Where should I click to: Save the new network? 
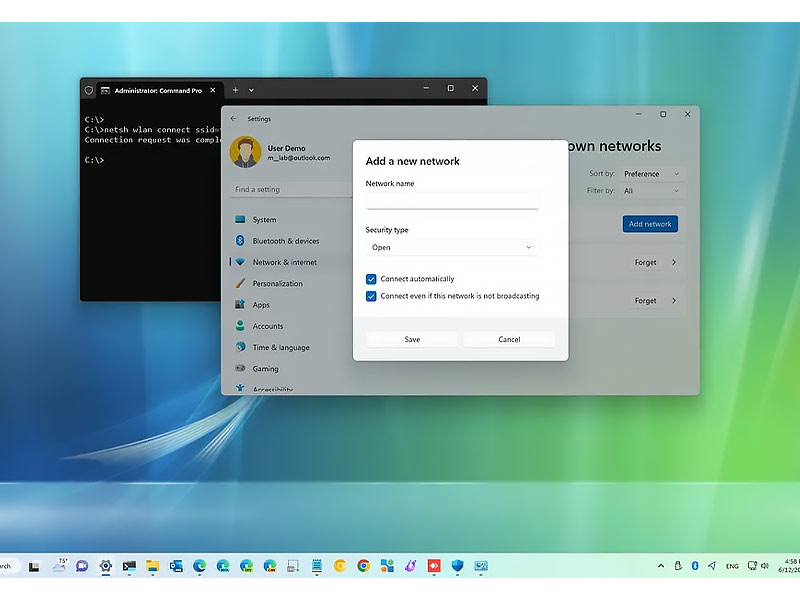click(x=412, y=339)
